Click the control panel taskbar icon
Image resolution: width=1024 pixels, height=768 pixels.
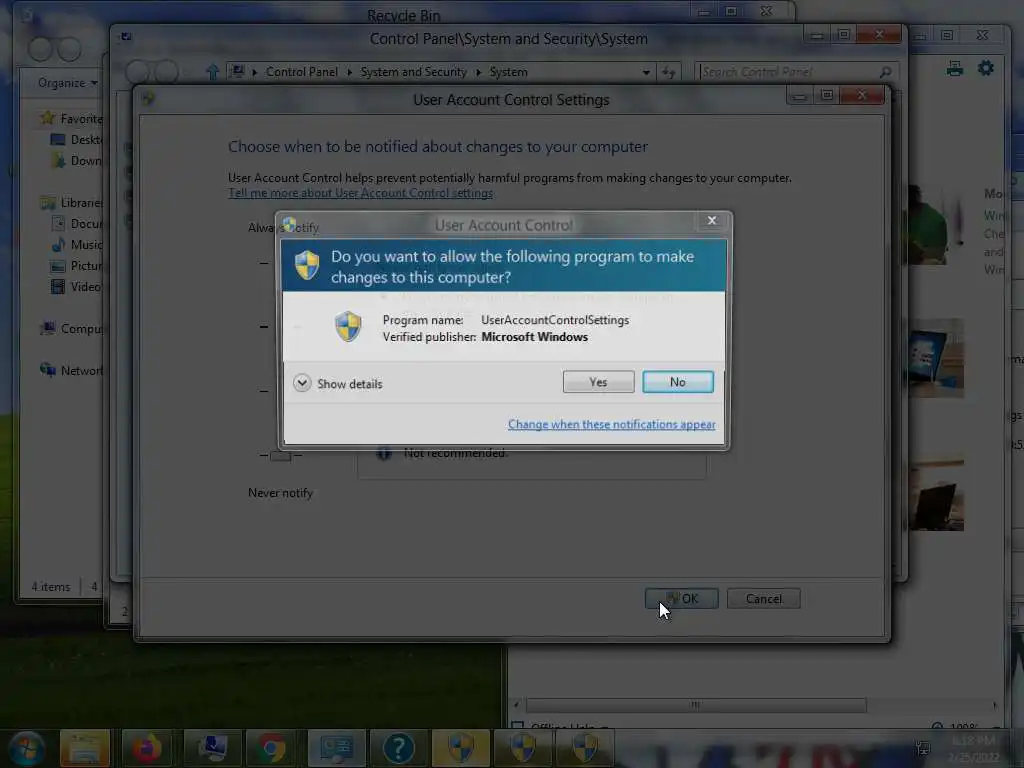[336, 748]
